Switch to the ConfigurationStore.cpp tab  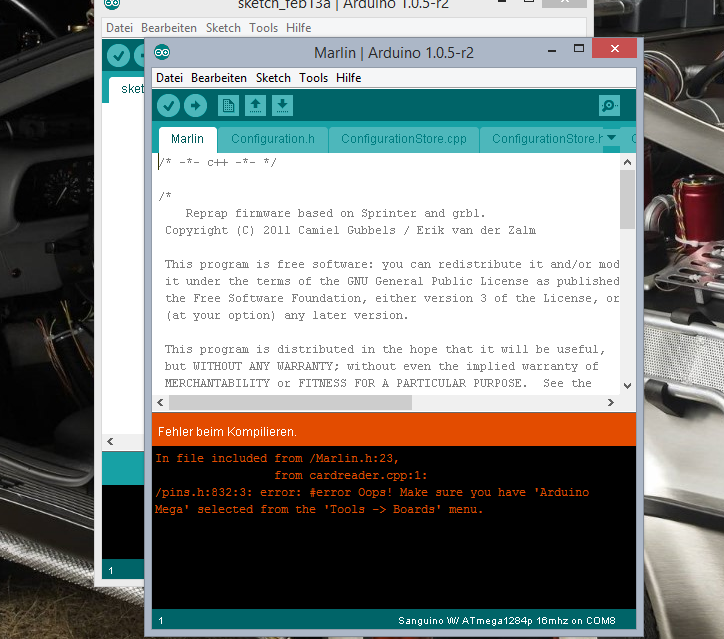(403, 139)
